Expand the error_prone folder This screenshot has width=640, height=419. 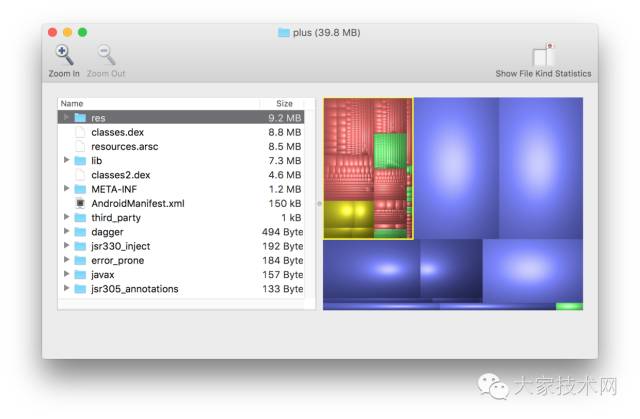tap(66, 259)
